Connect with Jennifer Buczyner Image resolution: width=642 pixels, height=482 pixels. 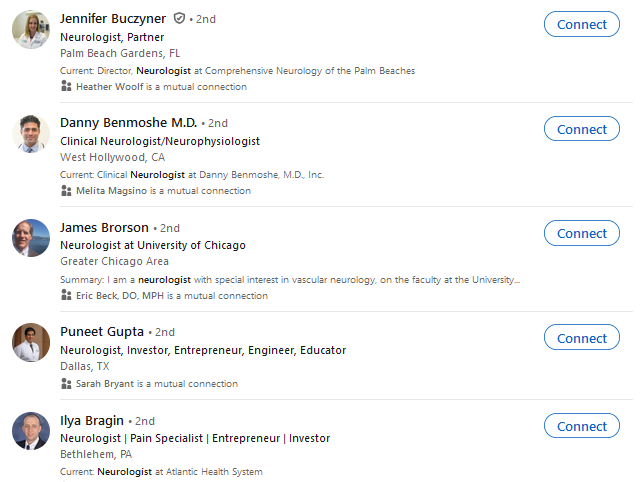click(x=581, y=25)
